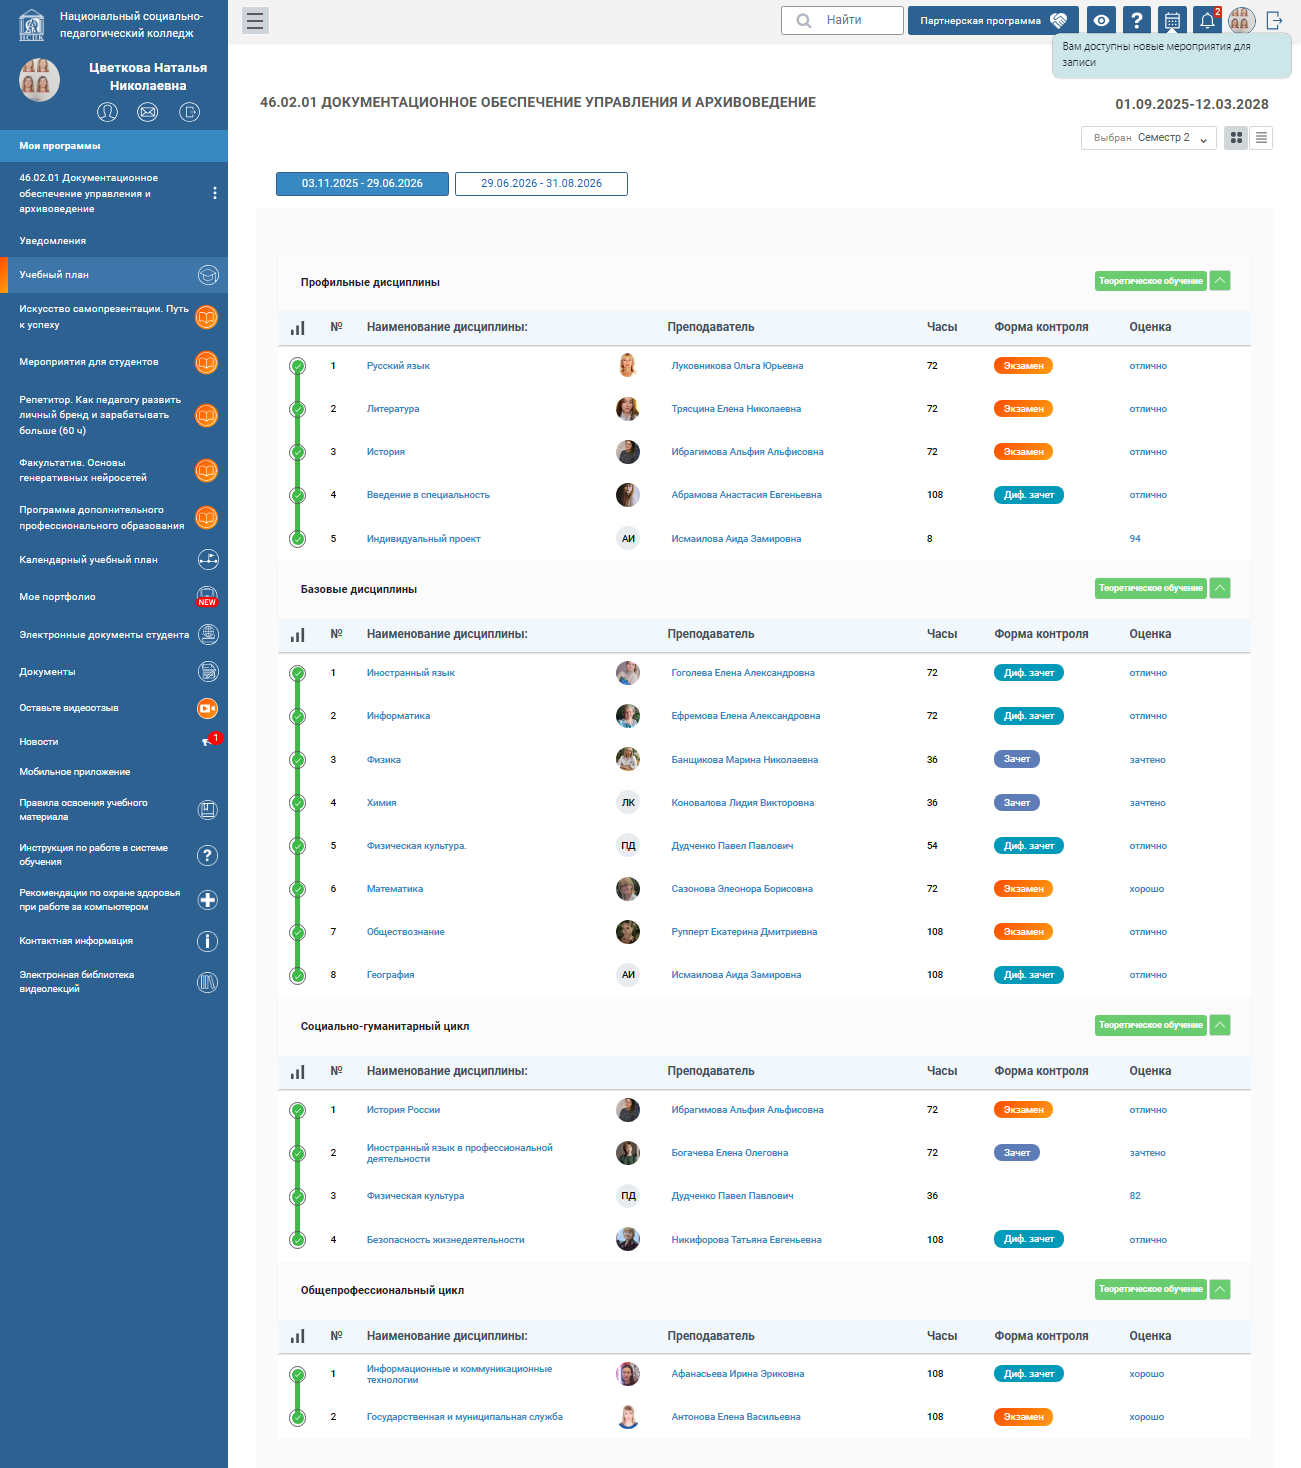Switch to grid view layout
This screenshot has width=1301, height=1468.
click(x=1236, y=138)
